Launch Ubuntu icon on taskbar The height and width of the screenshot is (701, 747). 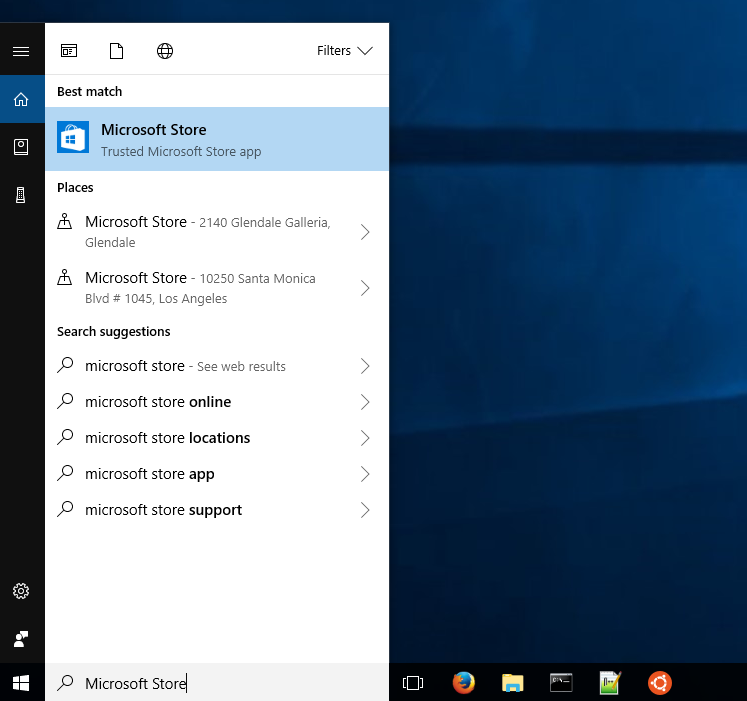(x=660, y=682)
